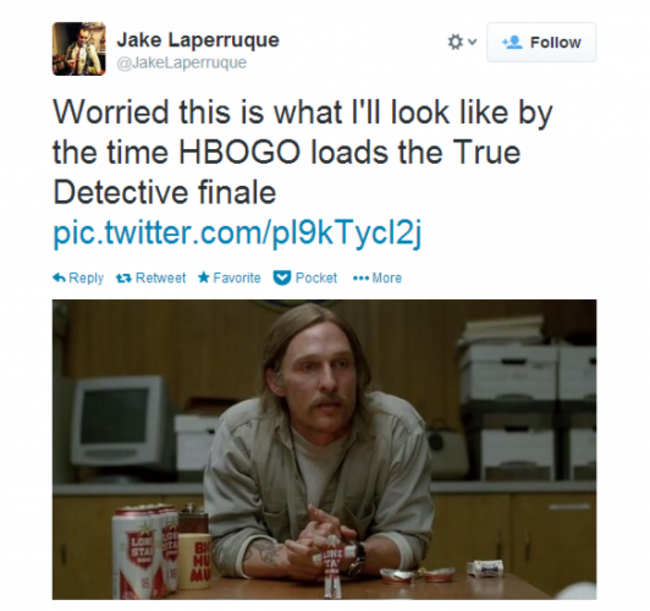Click the Retweet text label
Image resolution: width=650 pixels, height=611 pixels.
(x=161, y=278)
